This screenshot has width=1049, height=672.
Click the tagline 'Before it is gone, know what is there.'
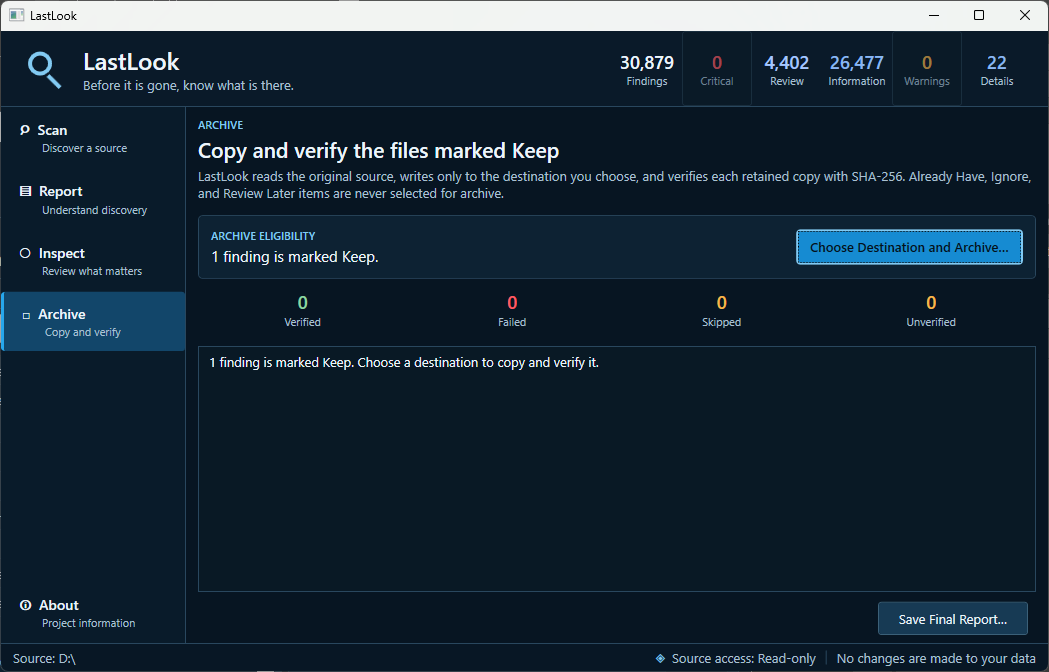[188, 86]
